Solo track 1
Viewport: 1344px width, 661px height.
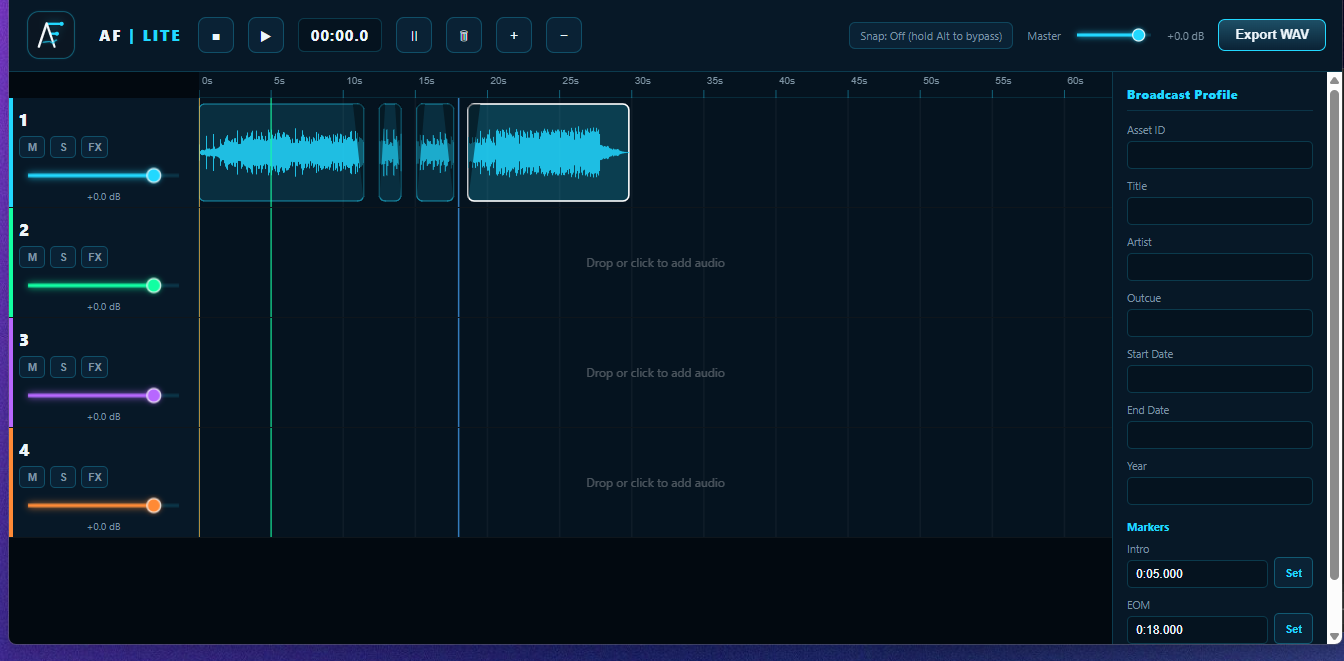pos(63,147)
